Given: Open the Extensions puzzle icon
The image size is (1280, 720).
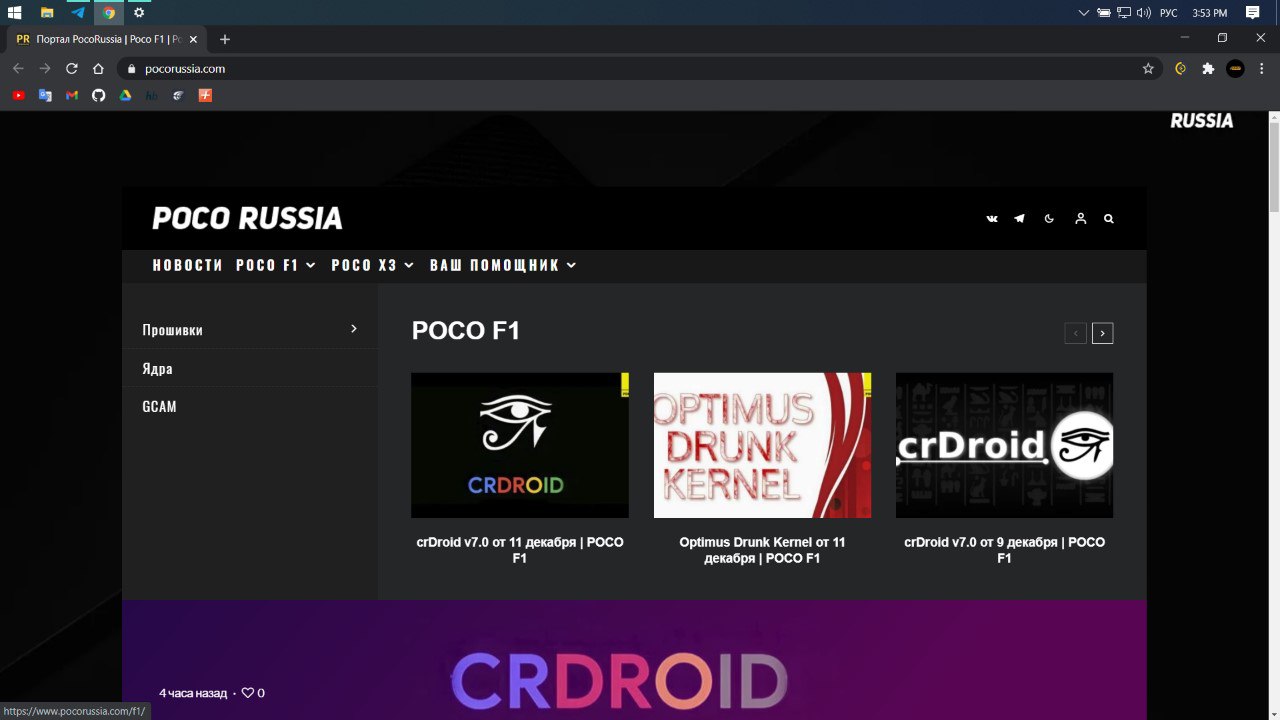Looking at the screenshot, I should click(x=1208, y=69).
